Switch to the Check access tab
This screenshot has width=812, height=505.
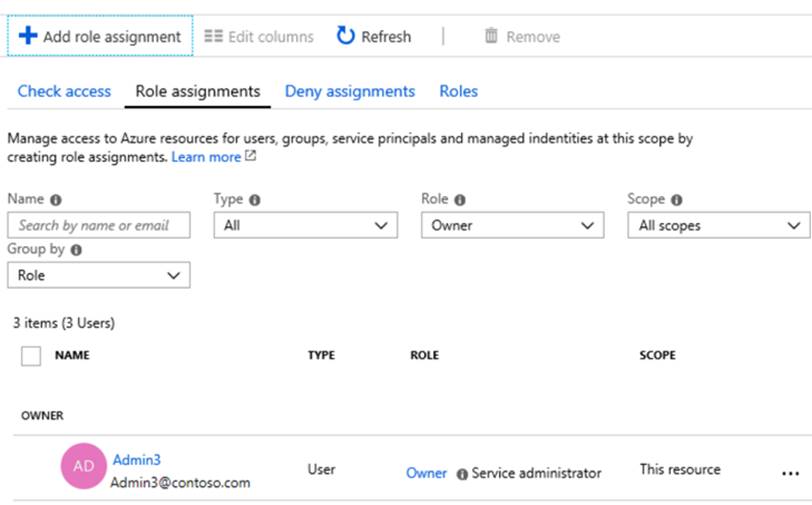click(64, 91)
